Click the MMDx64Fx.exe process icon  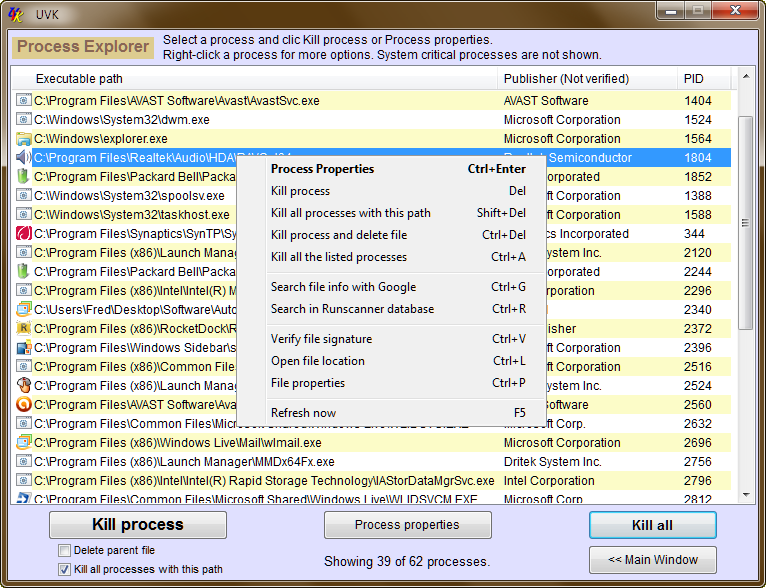click(23, 462)
